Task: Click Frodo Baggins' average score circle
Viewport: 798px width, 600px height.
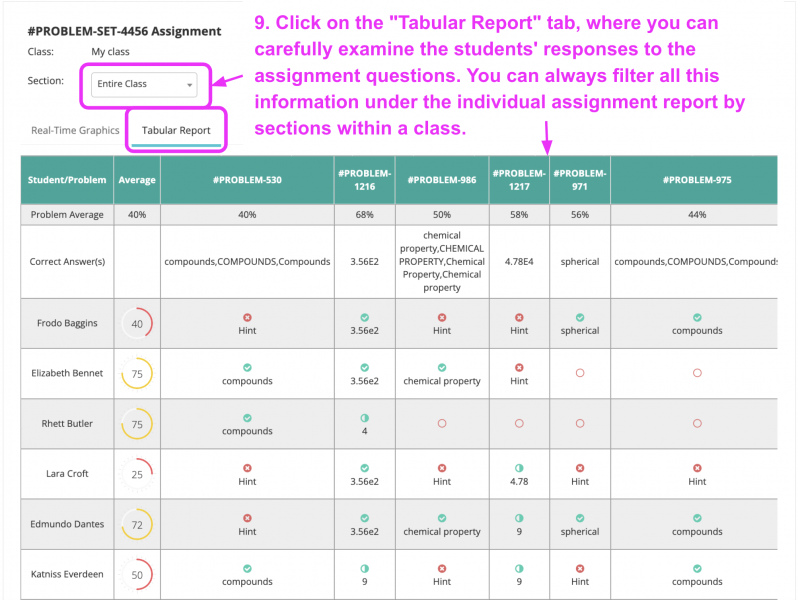Action: pos(137,324)
